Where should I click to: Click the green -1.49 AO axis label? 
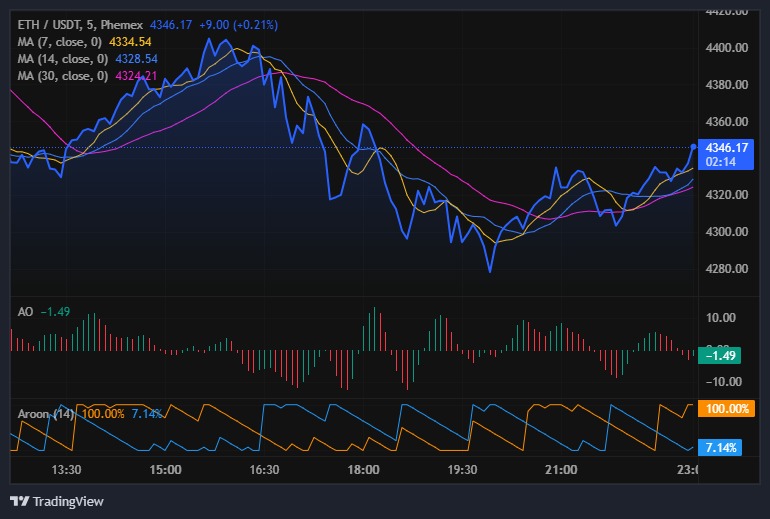[x=722, y=355]
